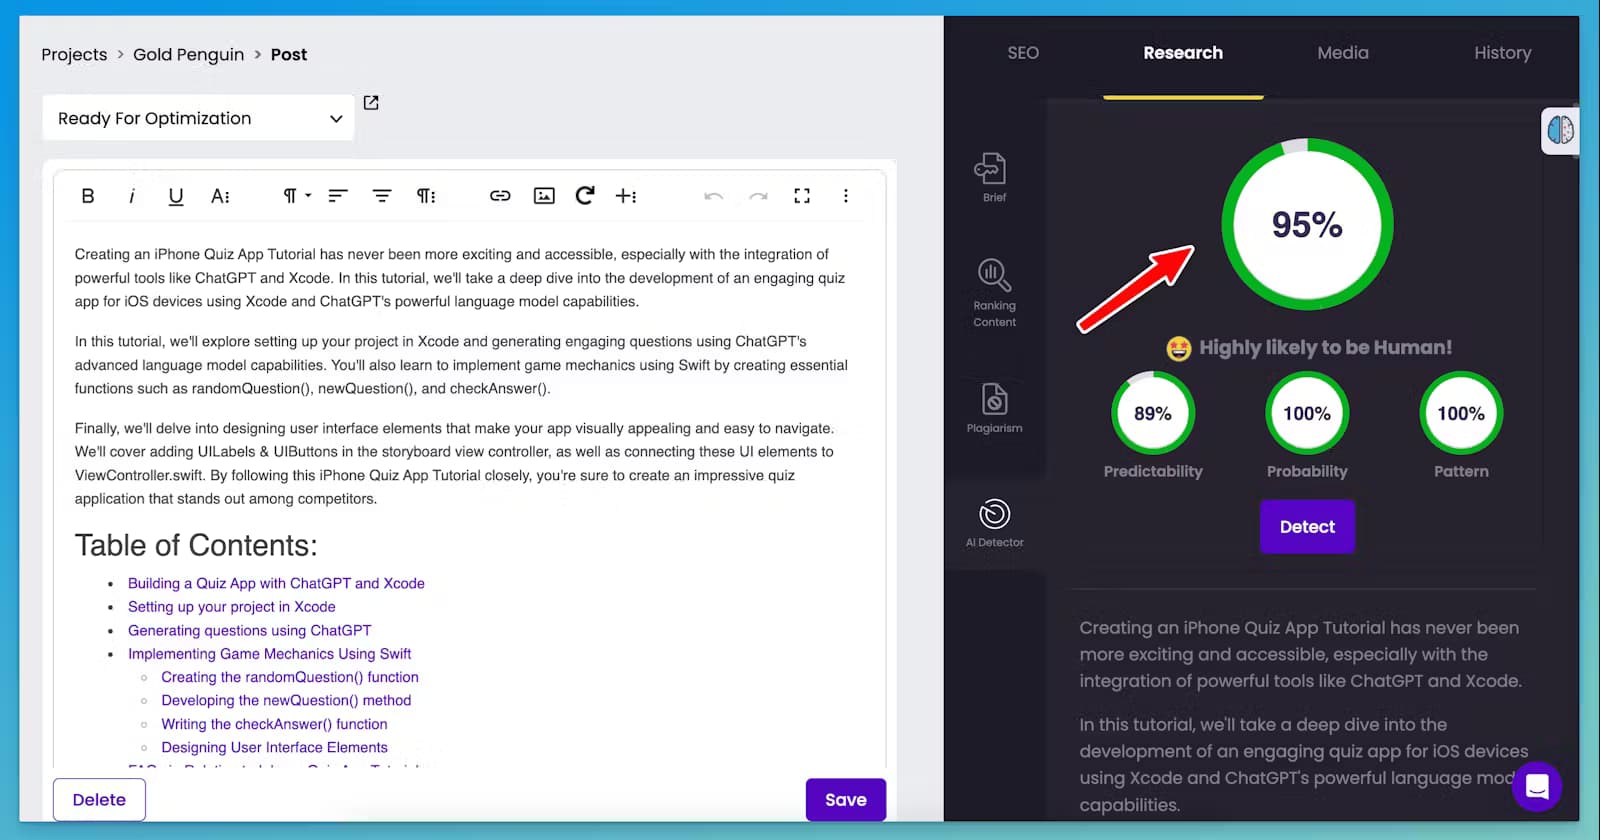The width and height of the screenshot is (1600, 840).
Task: Click the redo-style rotate icon in toolbar
Action: click(586, 195)
